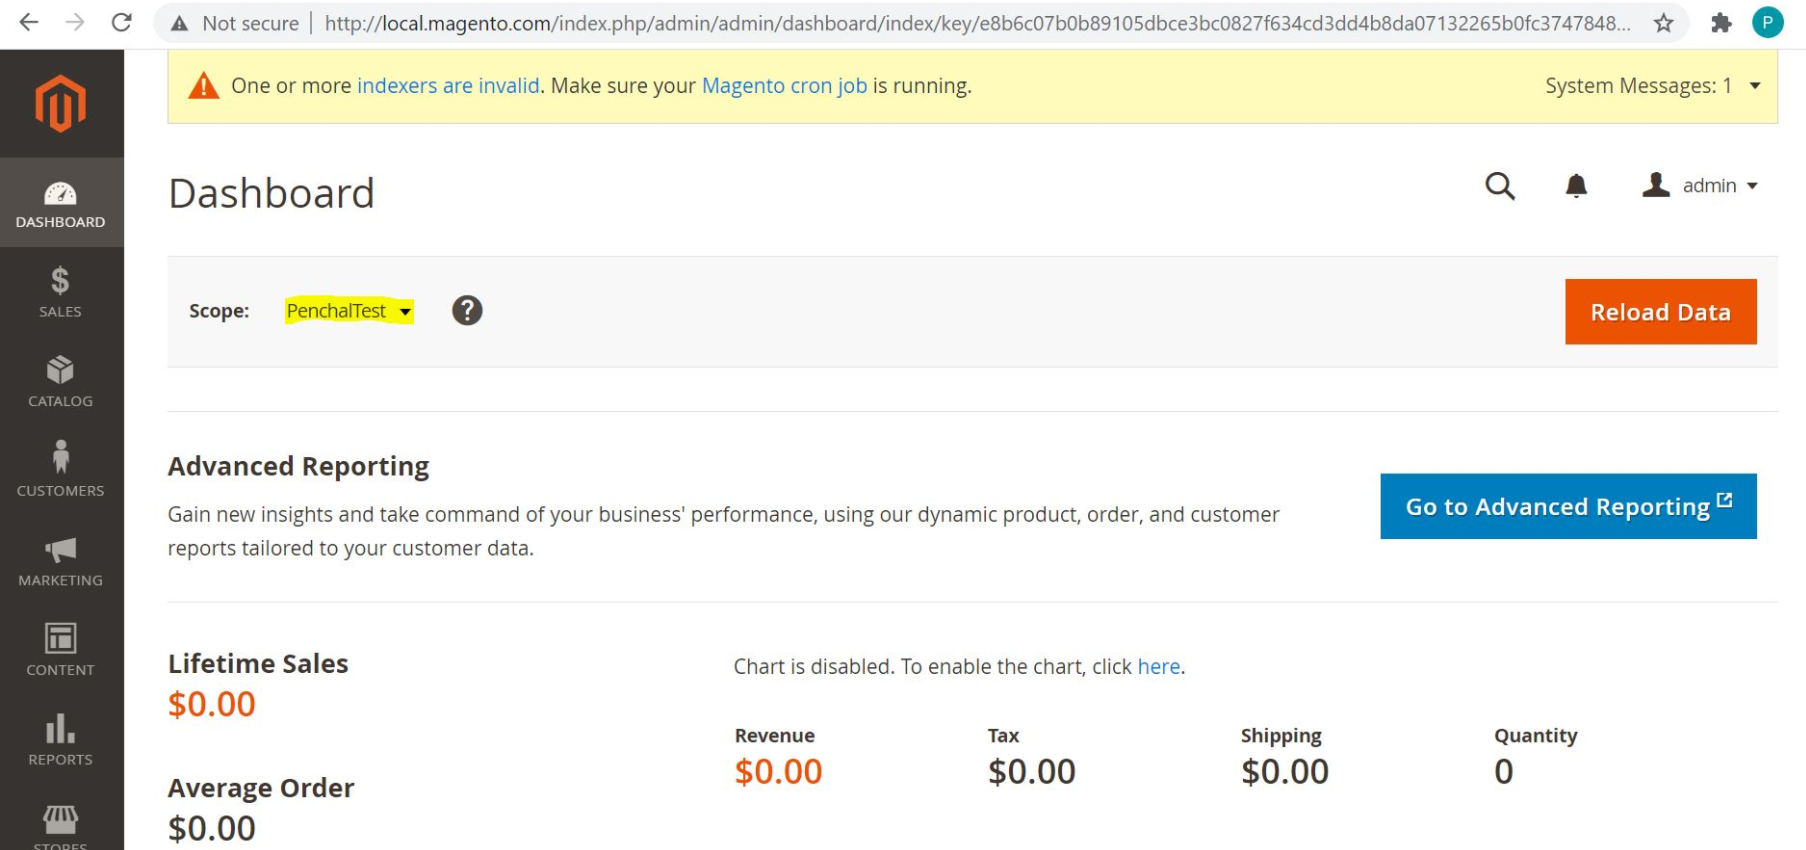Click the Quantity 0 value
1806x850 pixels.
(1504, 772)
